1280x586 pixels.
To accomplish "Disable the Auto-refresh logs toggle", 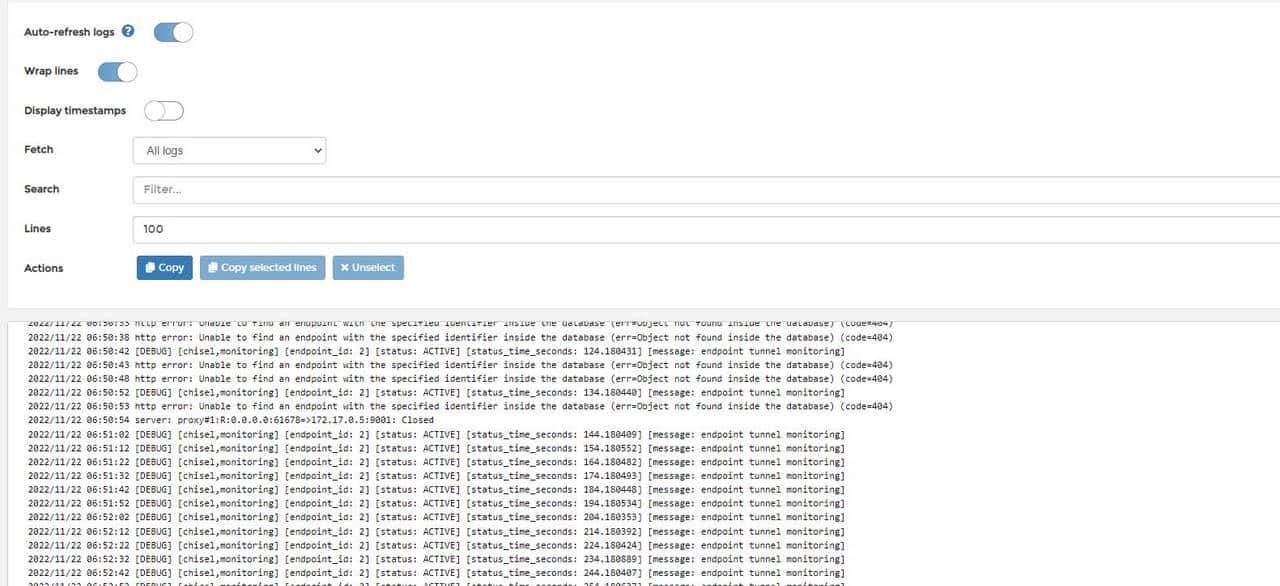I will coord(173,32).
